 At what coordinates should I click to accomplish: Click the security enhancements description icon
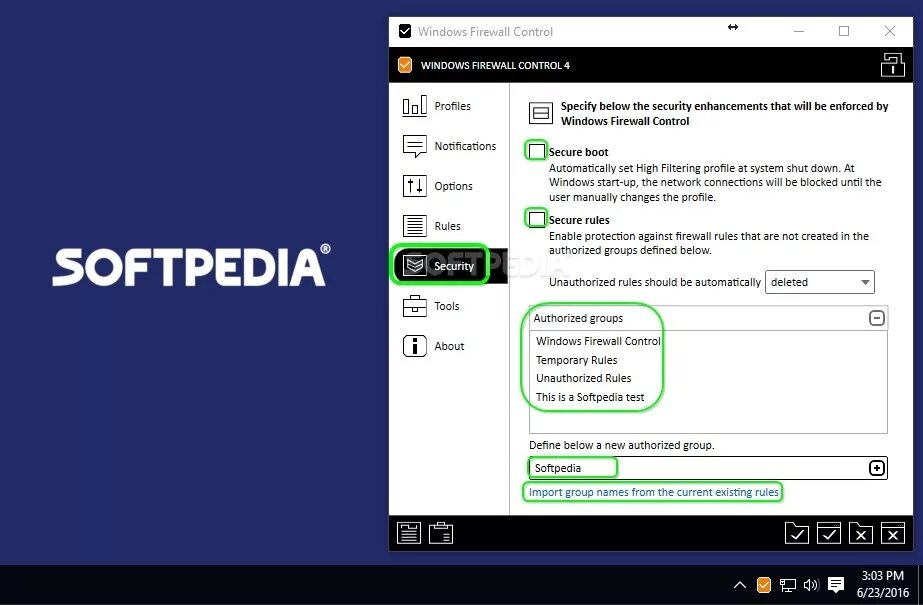(540, 113)
